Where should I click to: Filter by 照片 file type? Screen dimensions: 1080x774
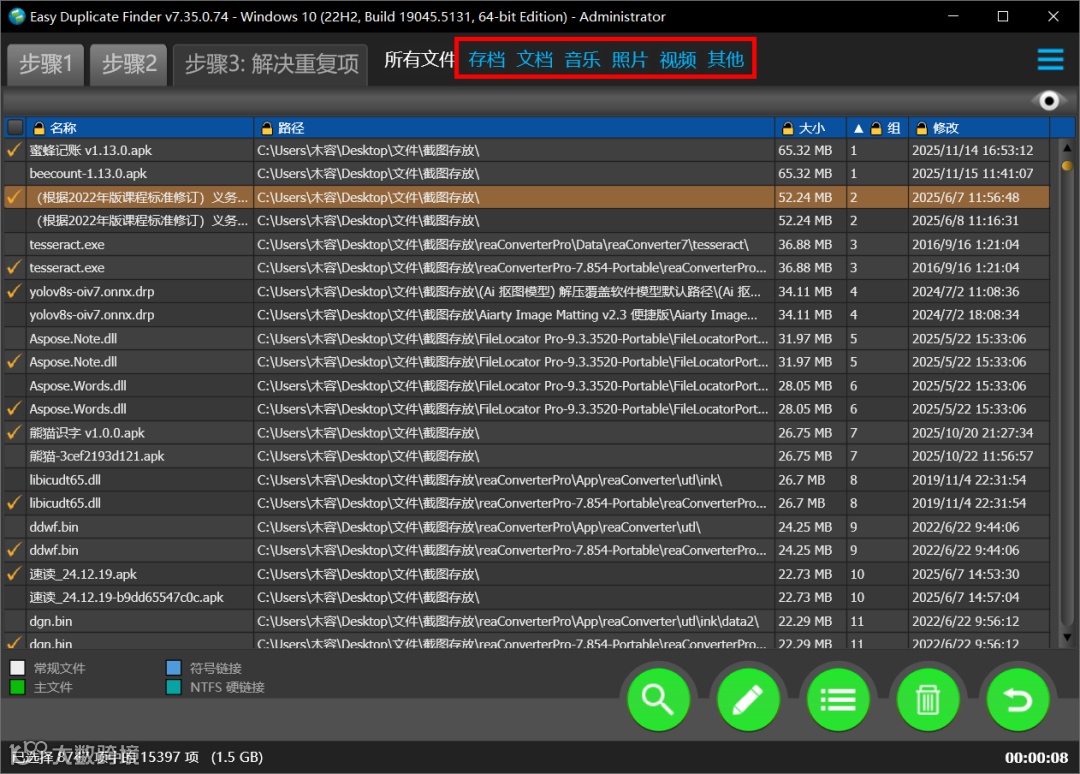[630, 60]
